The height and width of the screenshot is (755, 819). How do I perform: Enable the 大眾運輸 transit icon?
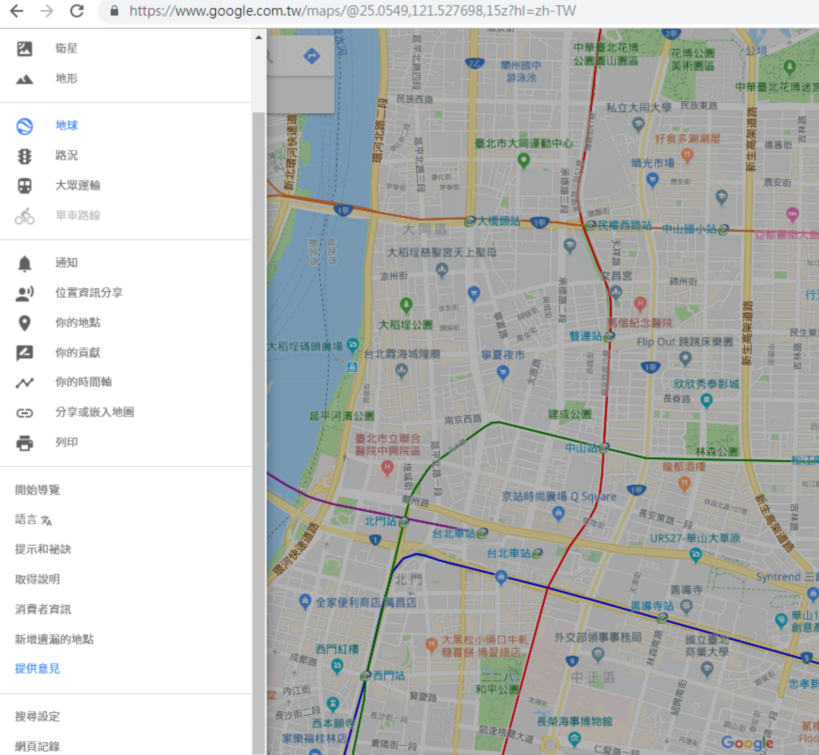25,185
